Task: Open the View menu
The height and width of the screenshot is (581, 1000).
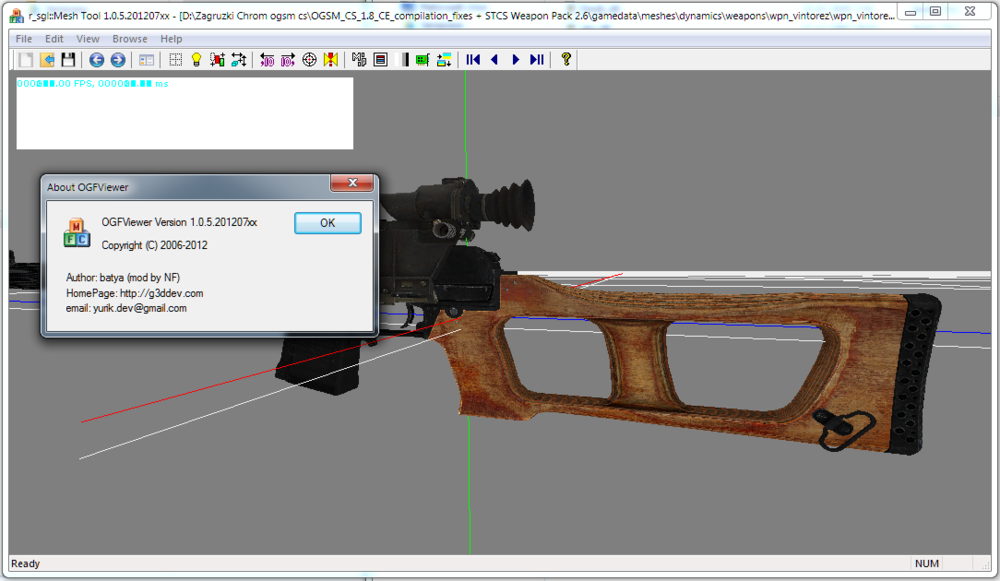Action: point(88,39)
